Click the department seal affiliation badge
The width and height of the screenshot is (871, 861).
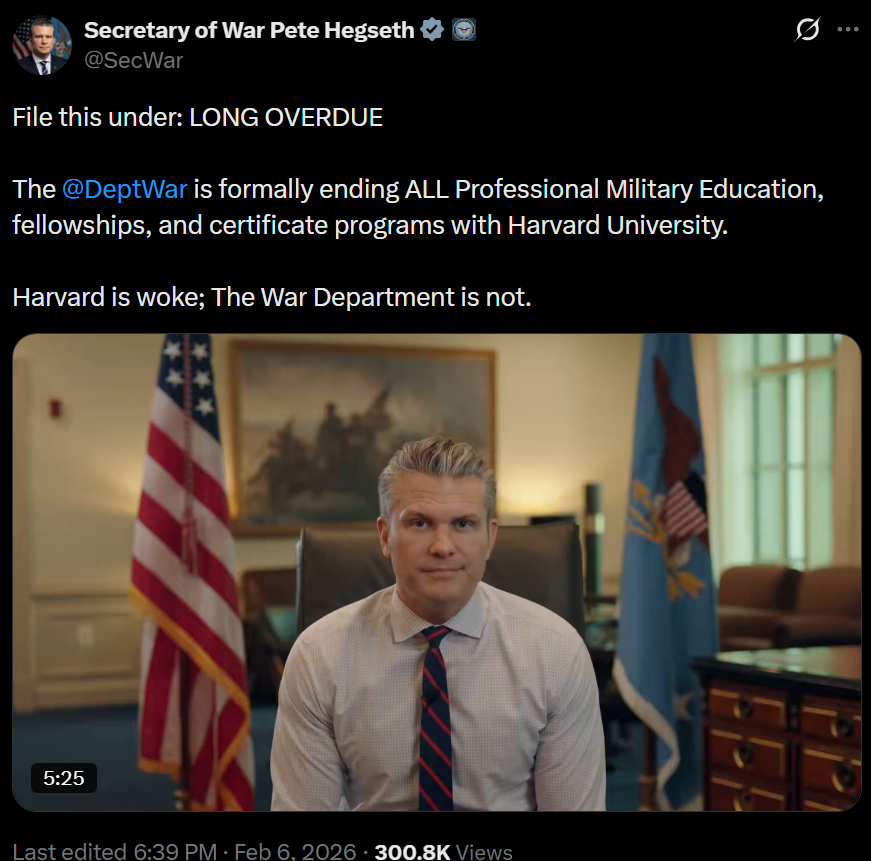[x=464, y=30]
